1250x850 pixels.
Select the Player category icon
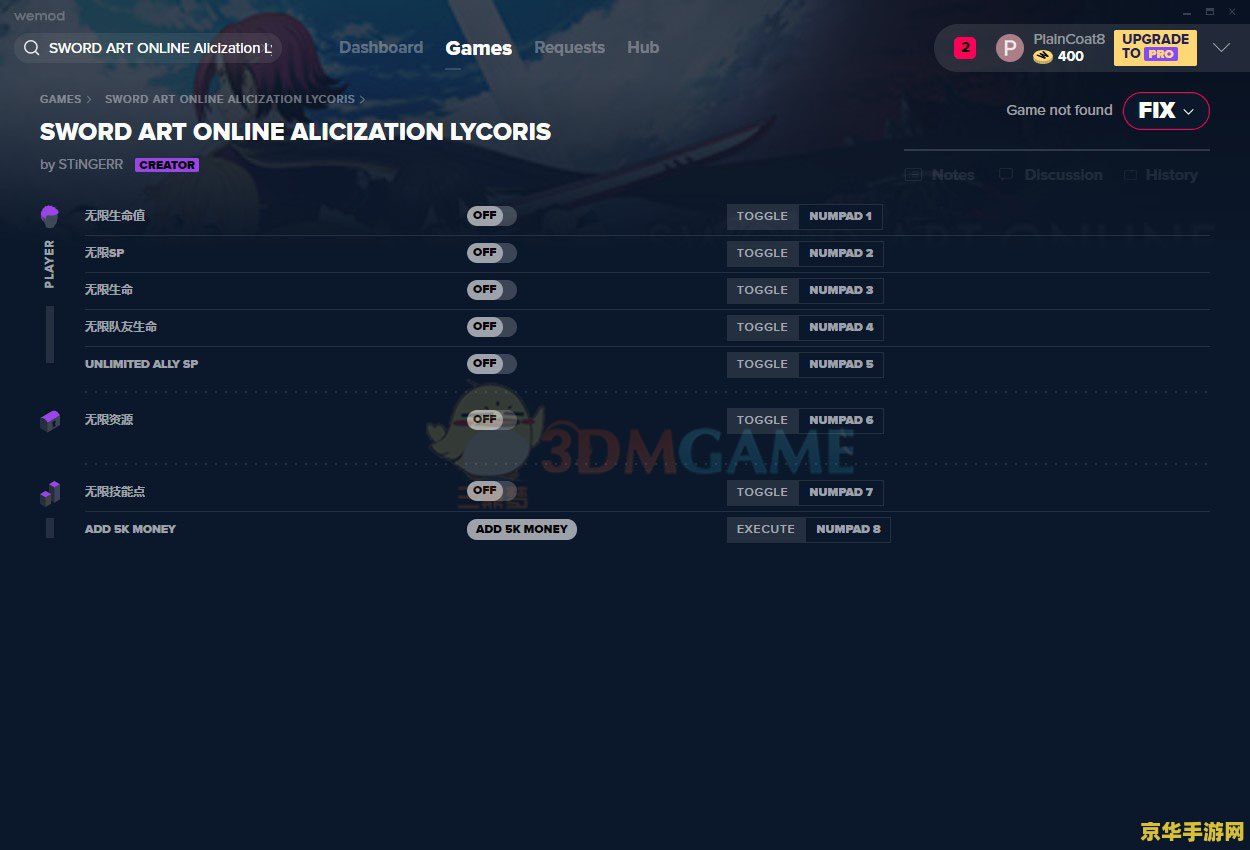click(50, 215)
